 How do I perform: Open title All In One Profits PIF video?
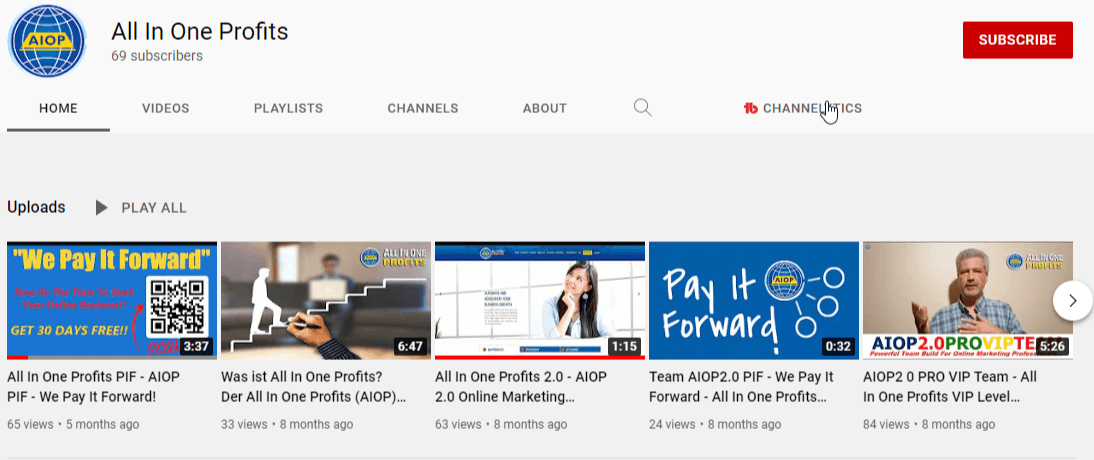coord(93,387)
